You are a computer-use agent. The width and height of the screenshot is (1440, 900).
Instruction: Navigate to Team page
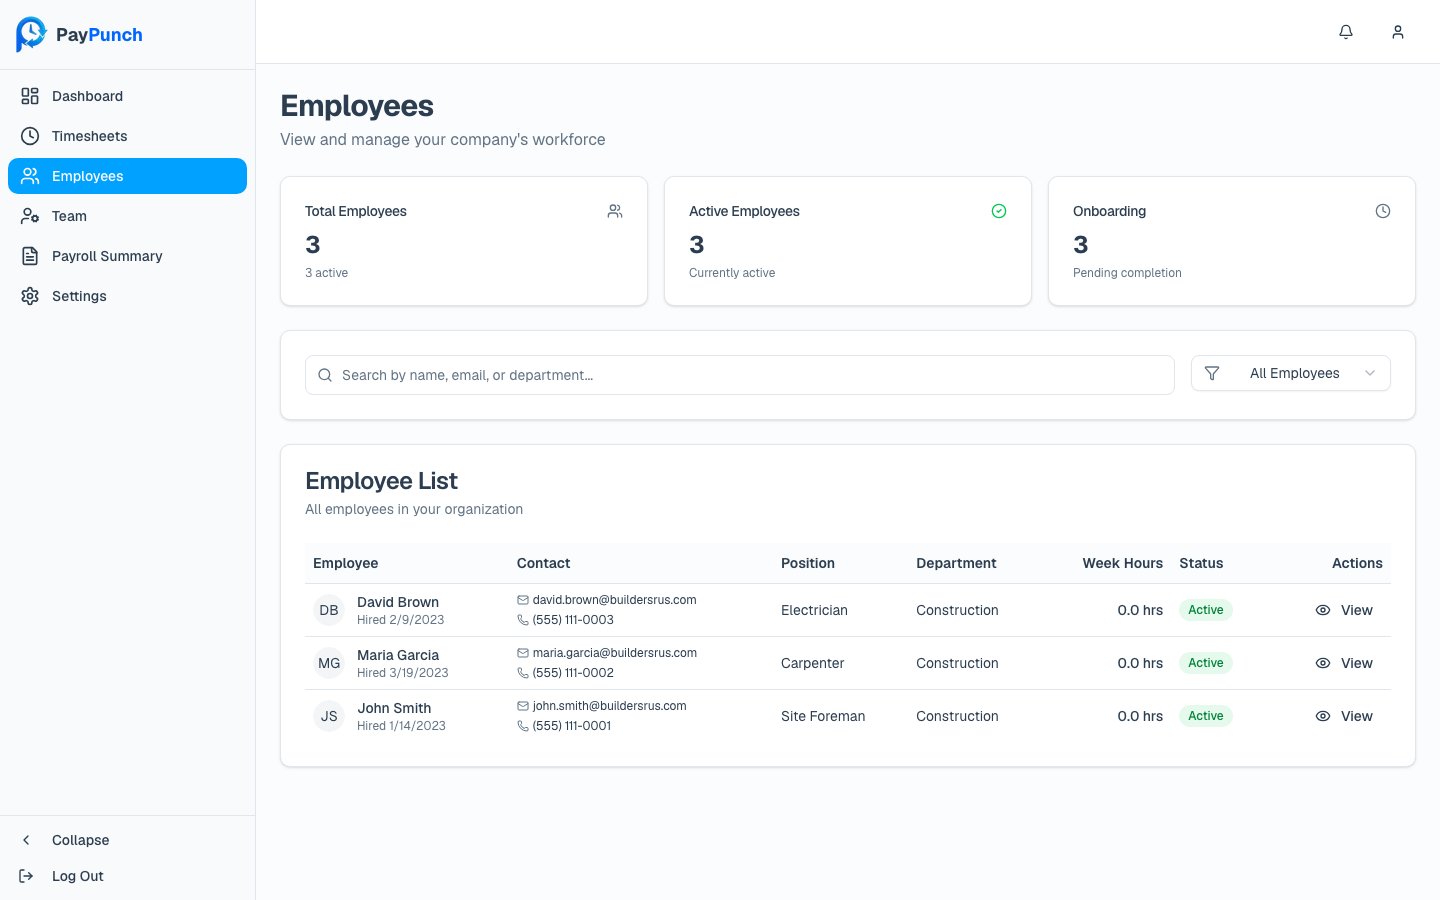tap(127, 216)
